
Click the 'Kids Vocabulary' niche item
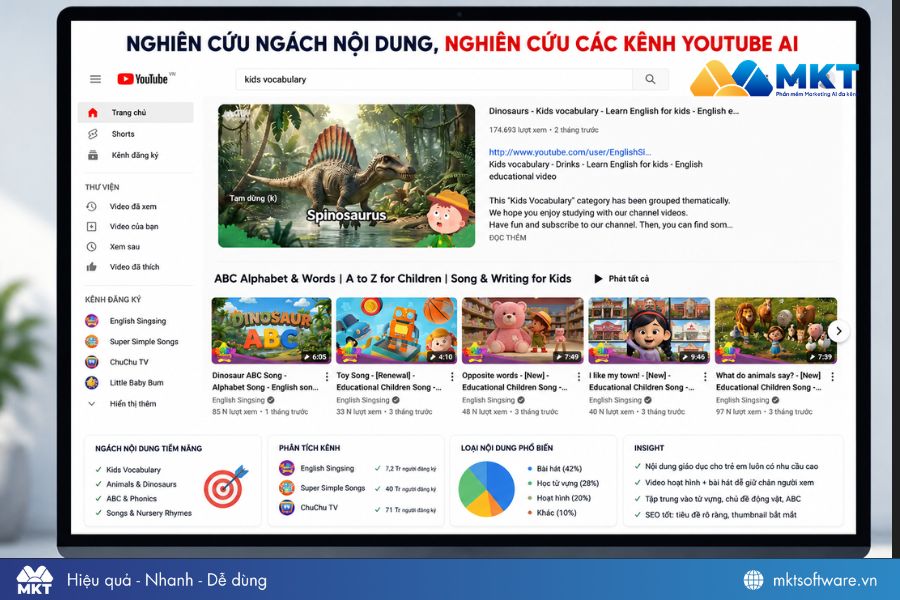click(x=133, y=470)
